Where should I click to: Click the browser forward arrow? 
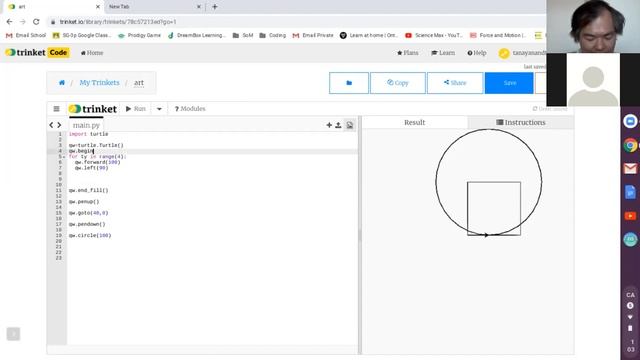[22, 22]
